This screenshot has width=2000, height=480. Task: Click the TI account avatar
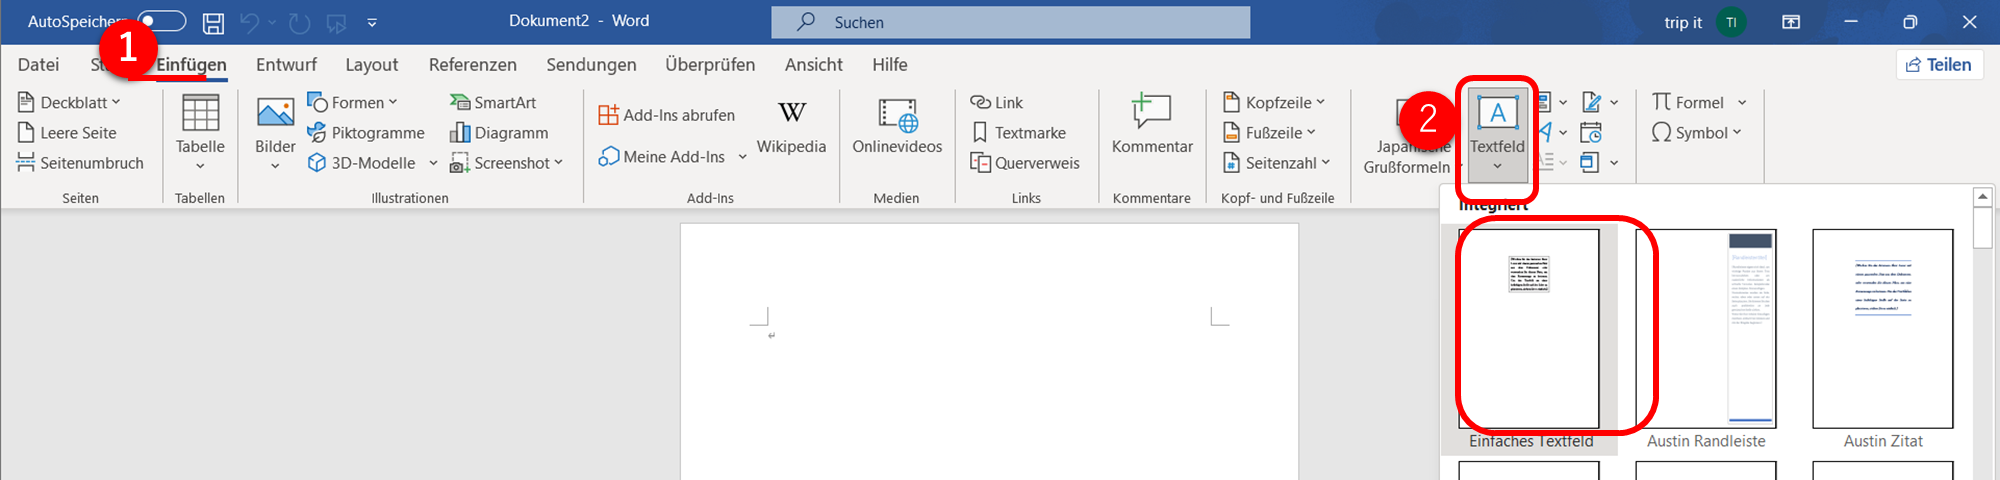(x=1731, y=22)
